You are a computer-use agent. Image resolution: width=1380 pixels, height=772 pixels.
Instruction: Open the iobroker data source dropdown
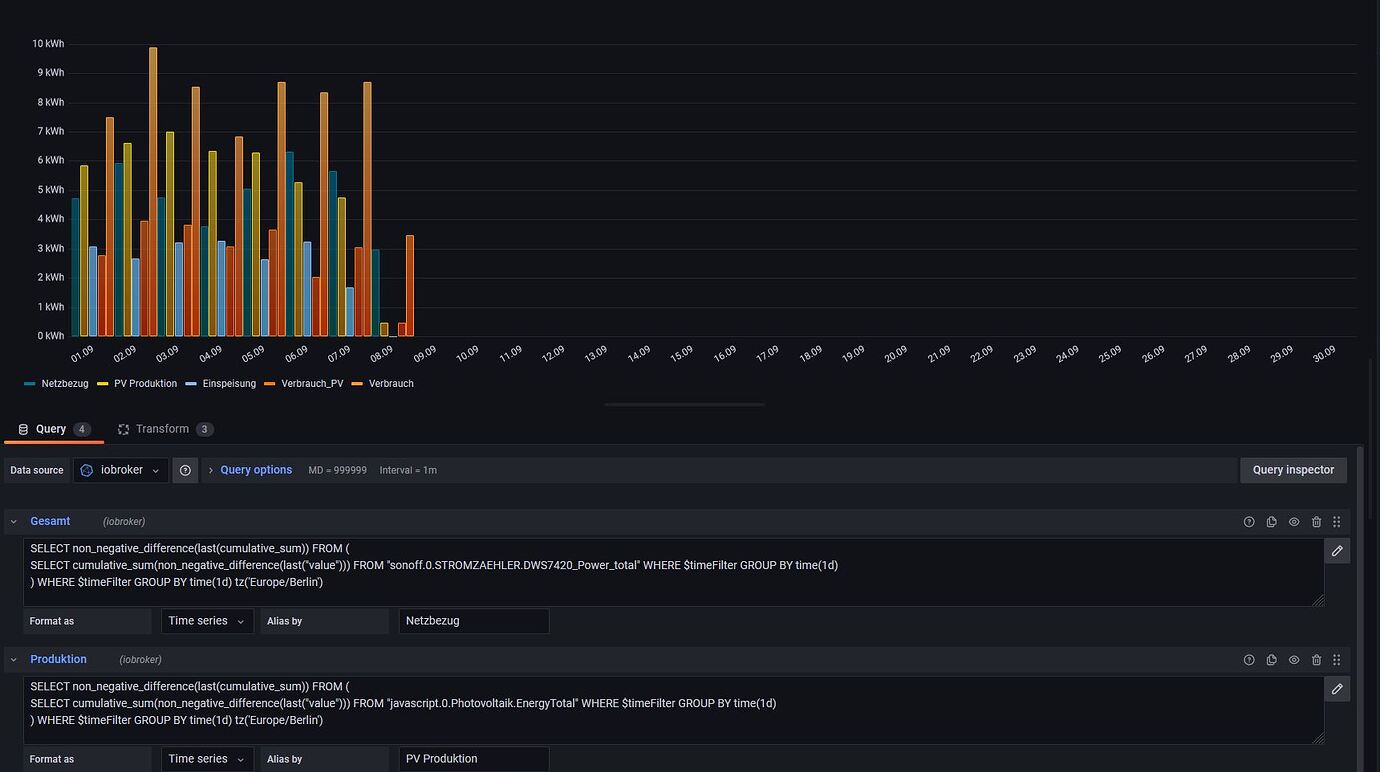click(120, 470)
